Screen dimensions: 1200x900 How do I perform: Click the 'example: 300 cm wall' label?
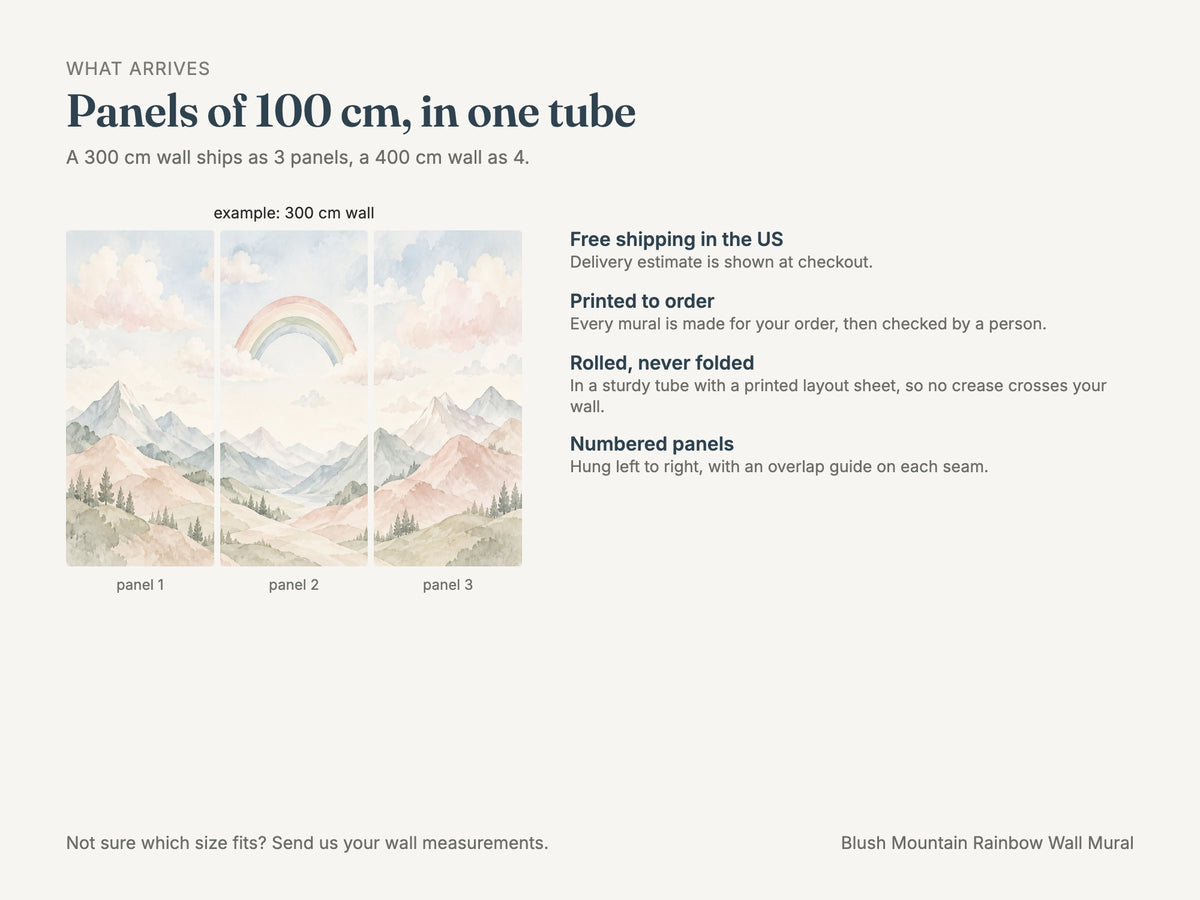click(294, 213)
